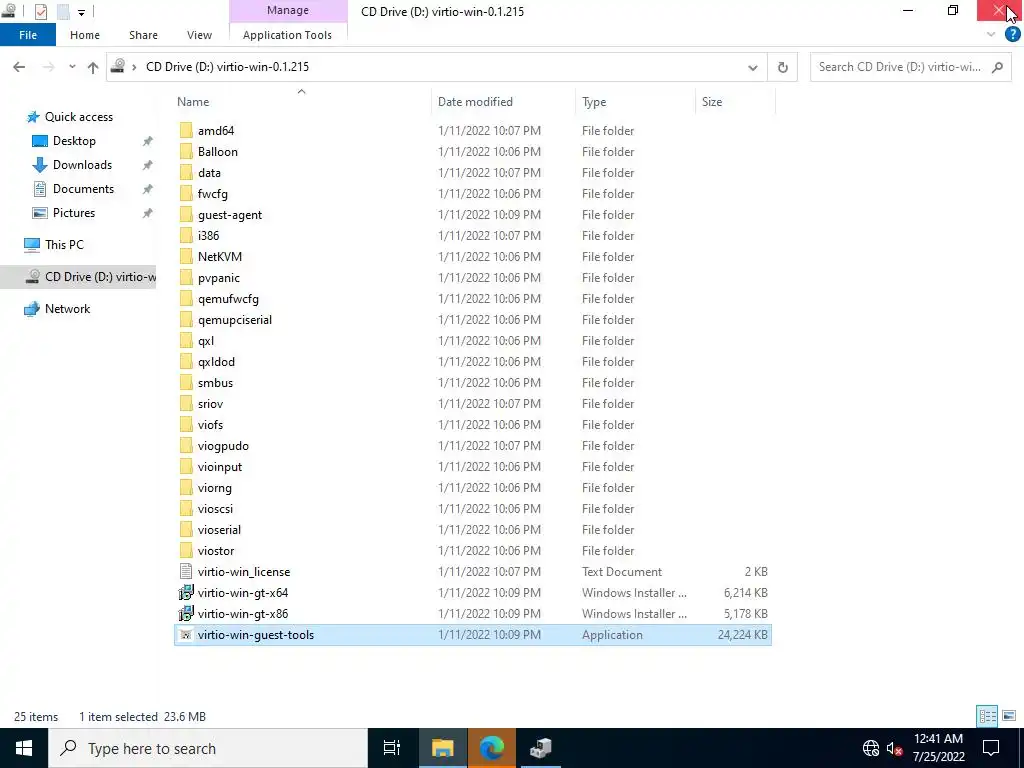Sort files by the Name column header
1024x768 pixels.
click(193, 102)
